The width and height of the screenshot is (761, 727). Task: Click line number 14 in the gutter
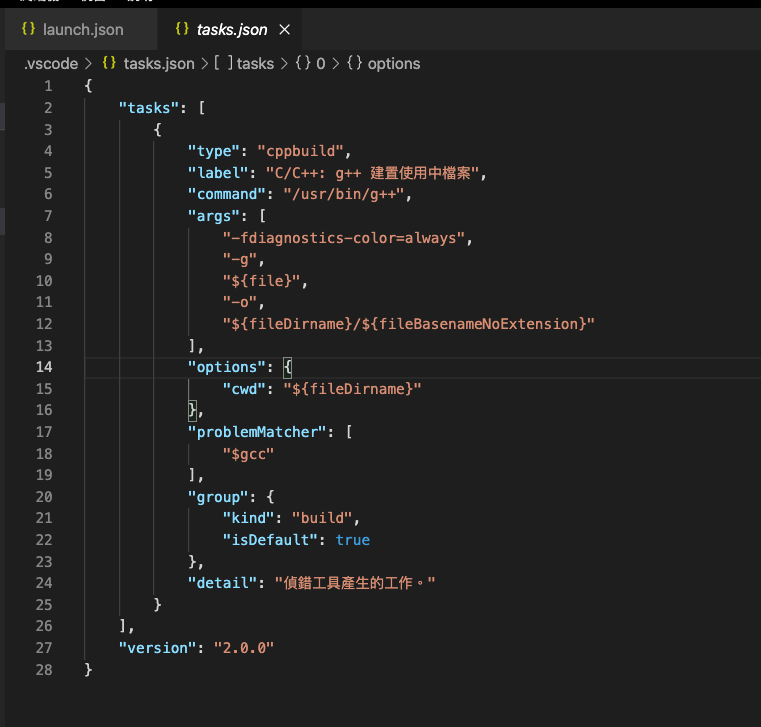pos(43,367)
